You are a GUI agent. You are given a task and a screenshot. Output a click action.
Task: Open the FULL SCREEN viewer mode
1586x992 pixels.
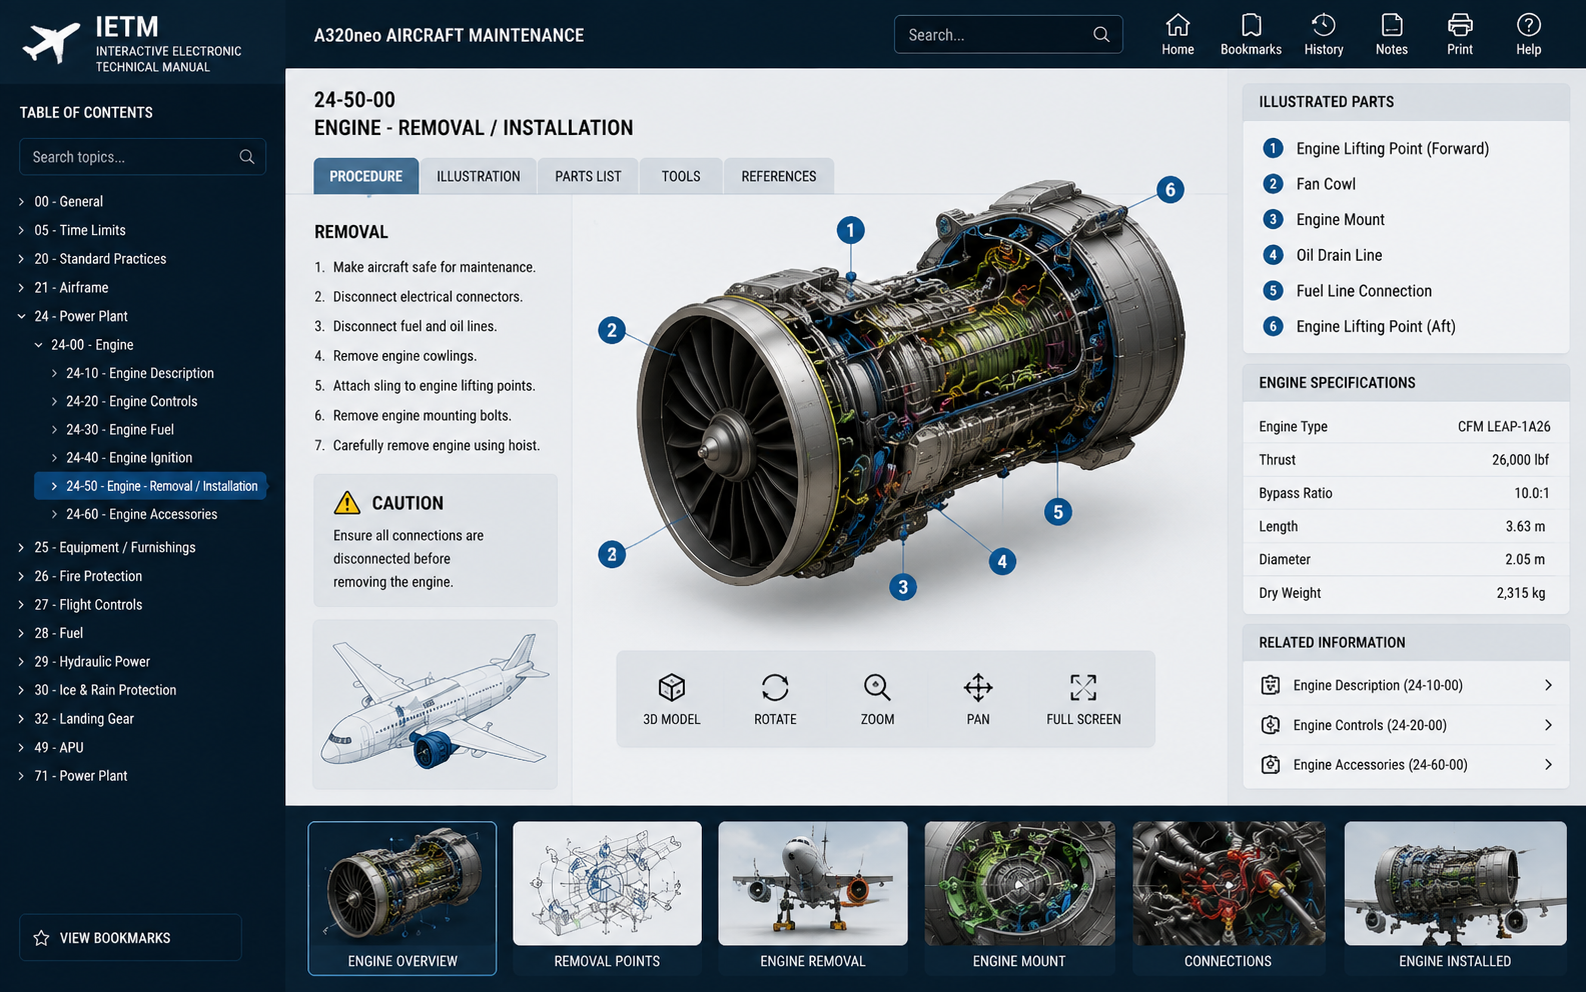point(1083,699)
